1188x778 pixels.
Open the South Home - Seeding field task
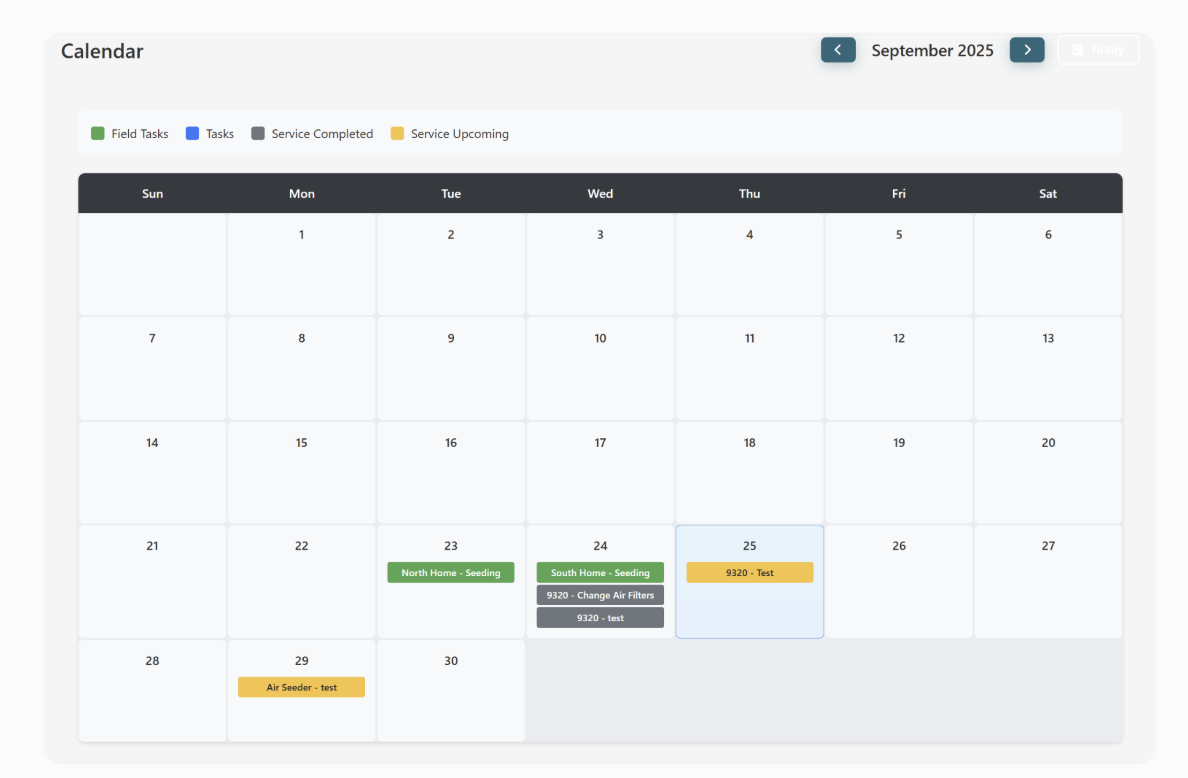(x=600, y=572)
